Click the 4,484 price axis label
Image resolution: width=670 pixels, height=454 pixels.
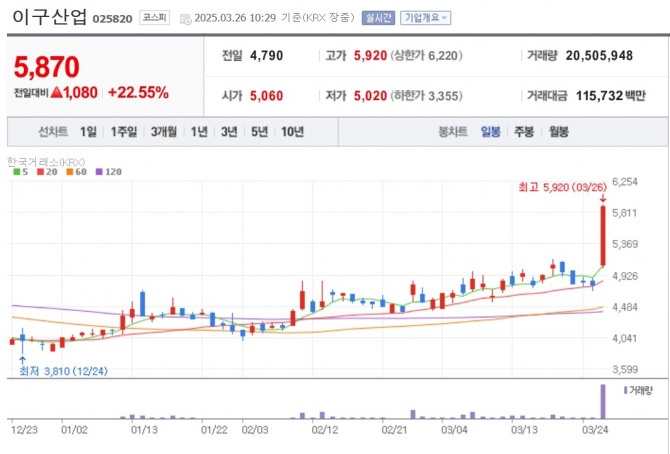[x=625, y=307]
